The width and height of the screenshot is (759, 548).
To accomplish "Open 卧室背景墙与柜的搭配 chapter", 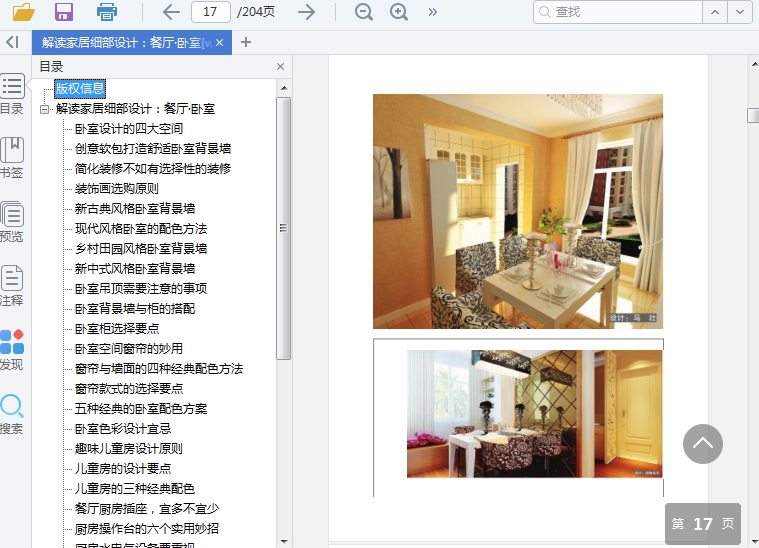I will 135,309.
